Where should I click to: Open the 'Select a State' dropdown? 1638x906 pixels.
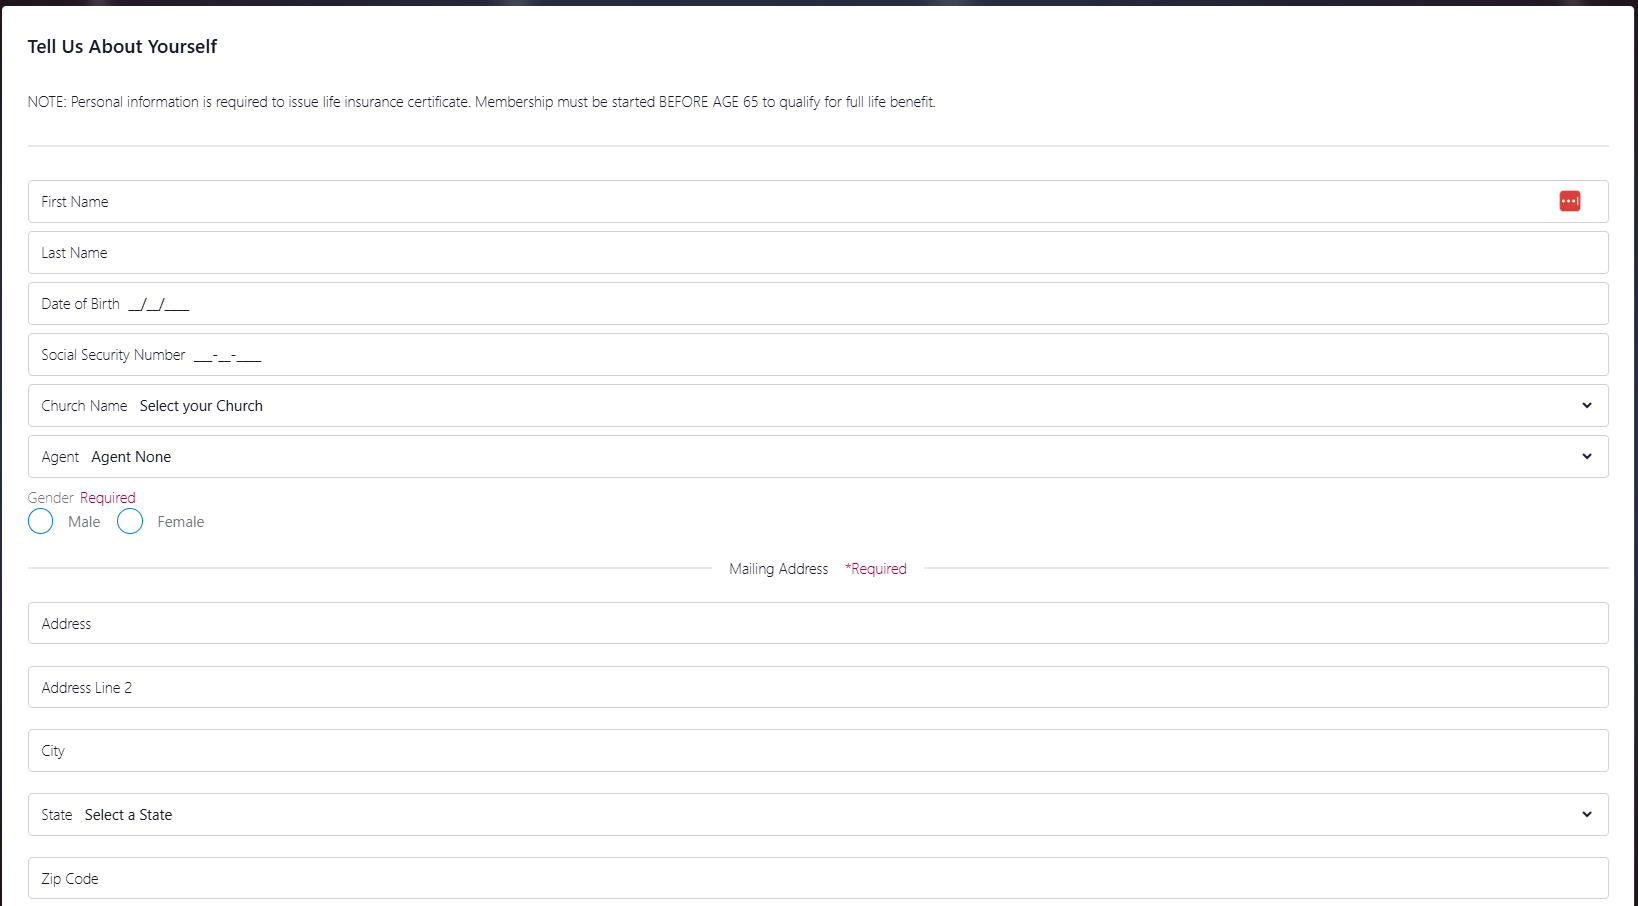[800, 815]
